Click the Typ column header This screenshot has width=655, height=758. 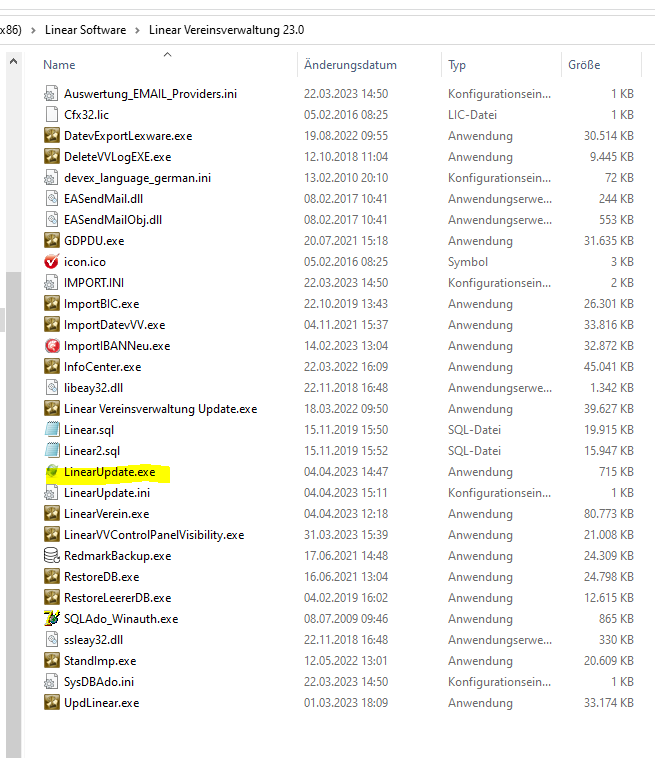(x=457, y=65)
